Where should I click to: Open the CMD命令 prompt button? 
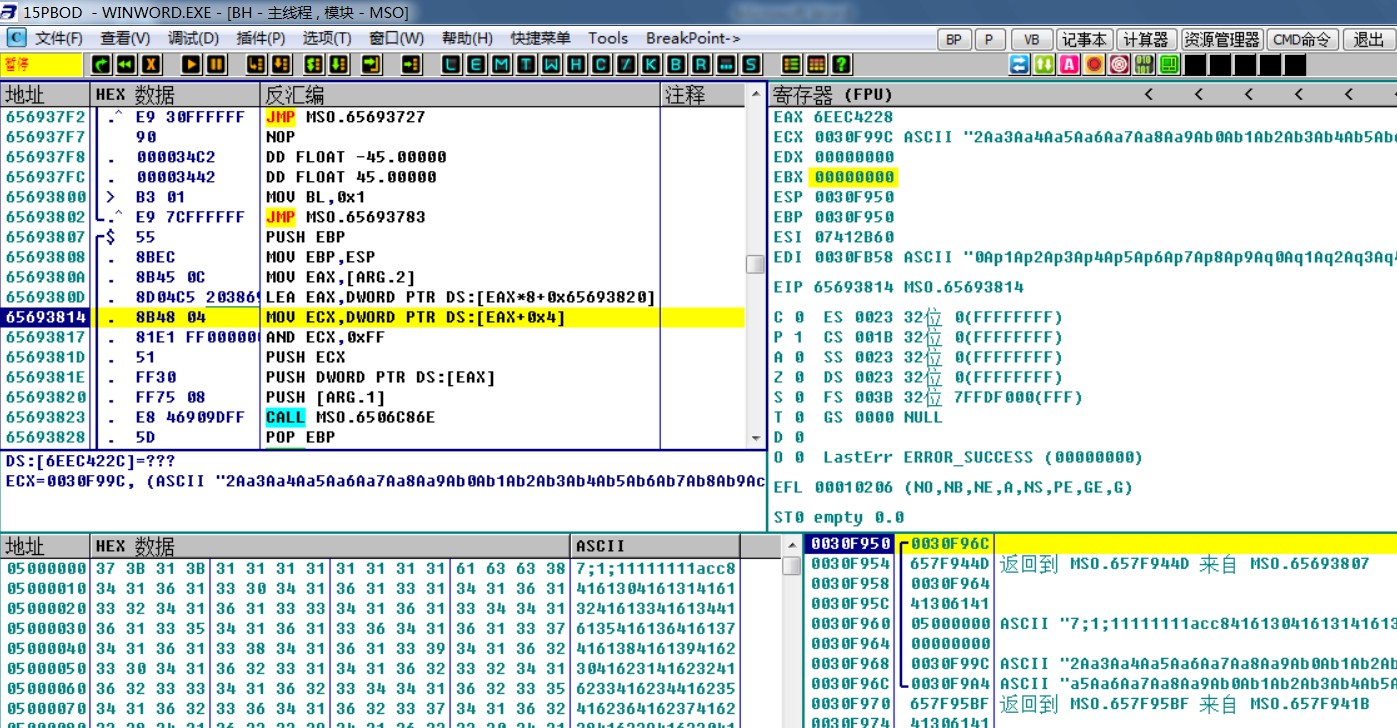[x=1301, y=39]
